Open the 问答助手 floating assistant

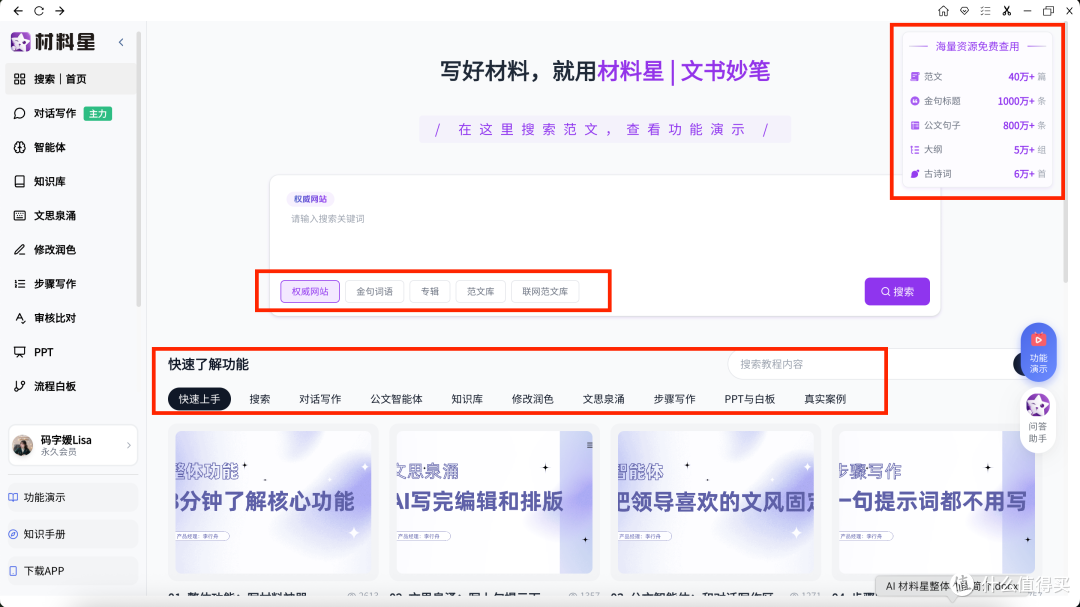coord(1038,419)
